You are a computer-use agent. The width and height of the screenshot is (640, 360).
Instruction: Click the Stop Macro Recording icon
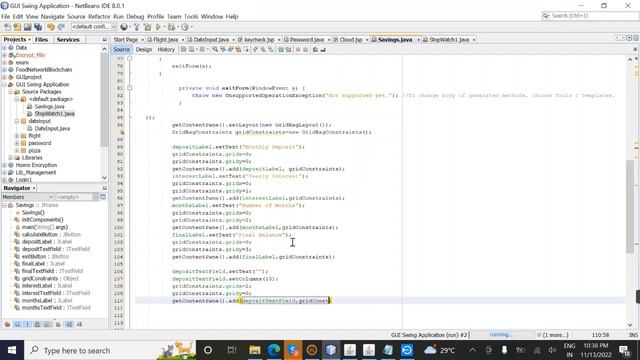click(305, 49)
